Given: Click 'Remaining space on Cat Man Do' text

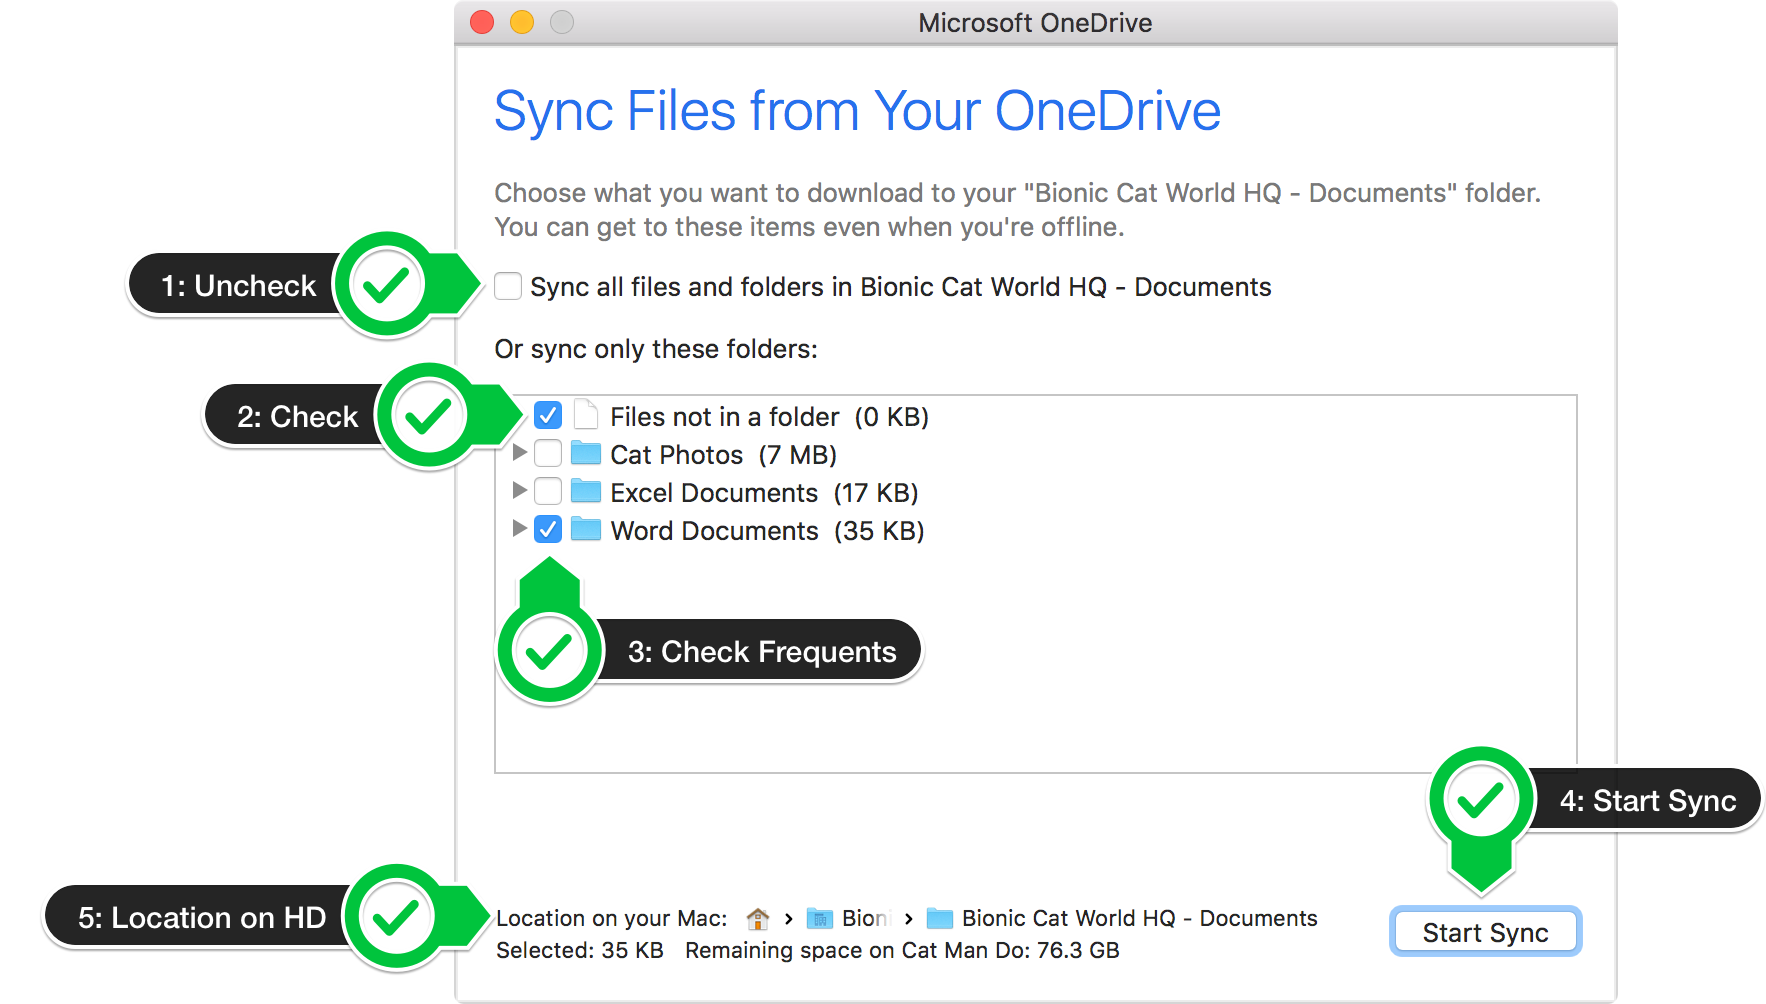Looking at the screenshot, I should tap(902, 950).
